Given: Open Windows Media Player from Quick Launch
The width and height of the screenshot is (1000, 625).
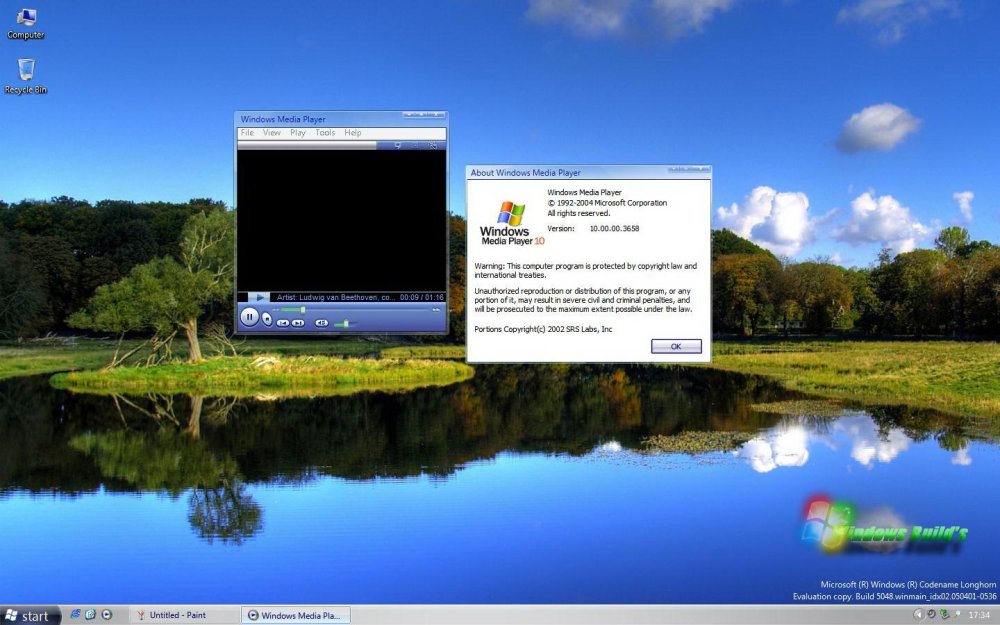Looking at the screenshot, I should coord(107,614).
